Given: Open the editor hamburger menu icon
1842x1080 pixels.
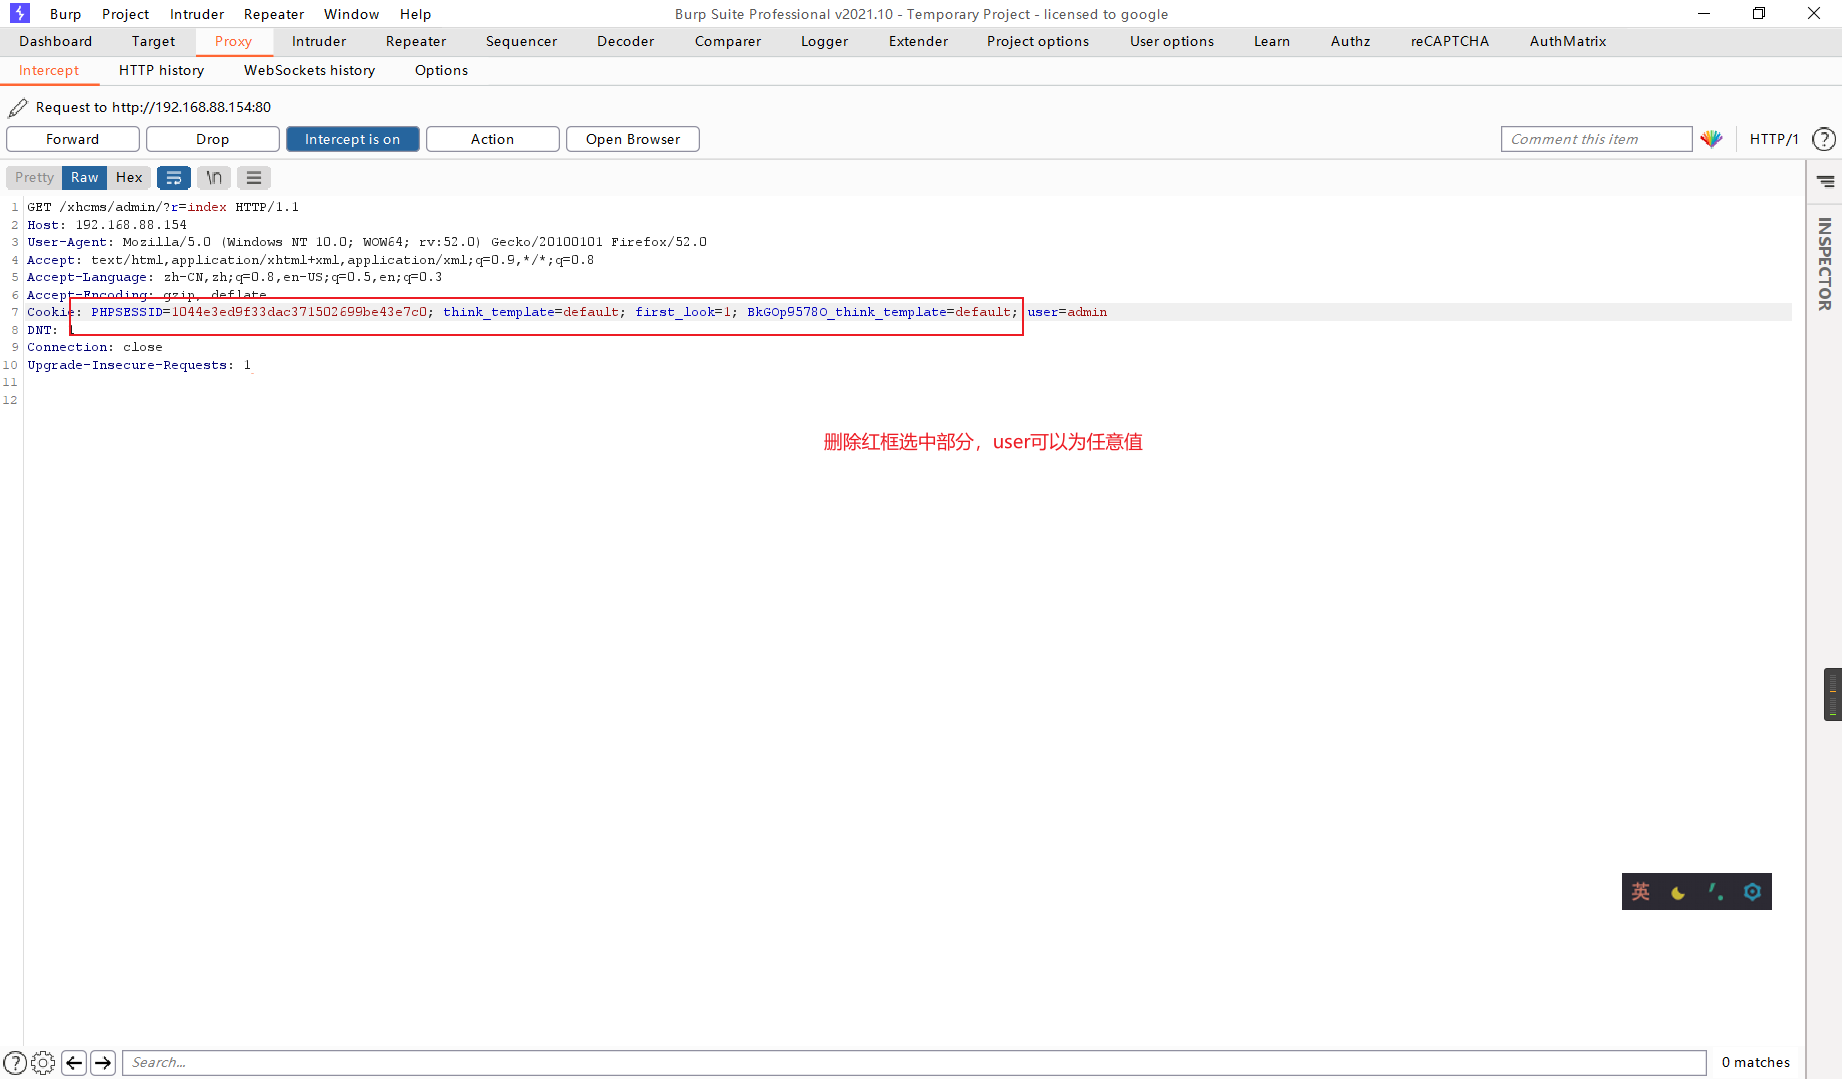Looking at the screenshot, I should pyautogui.click(x=254, y=178).
